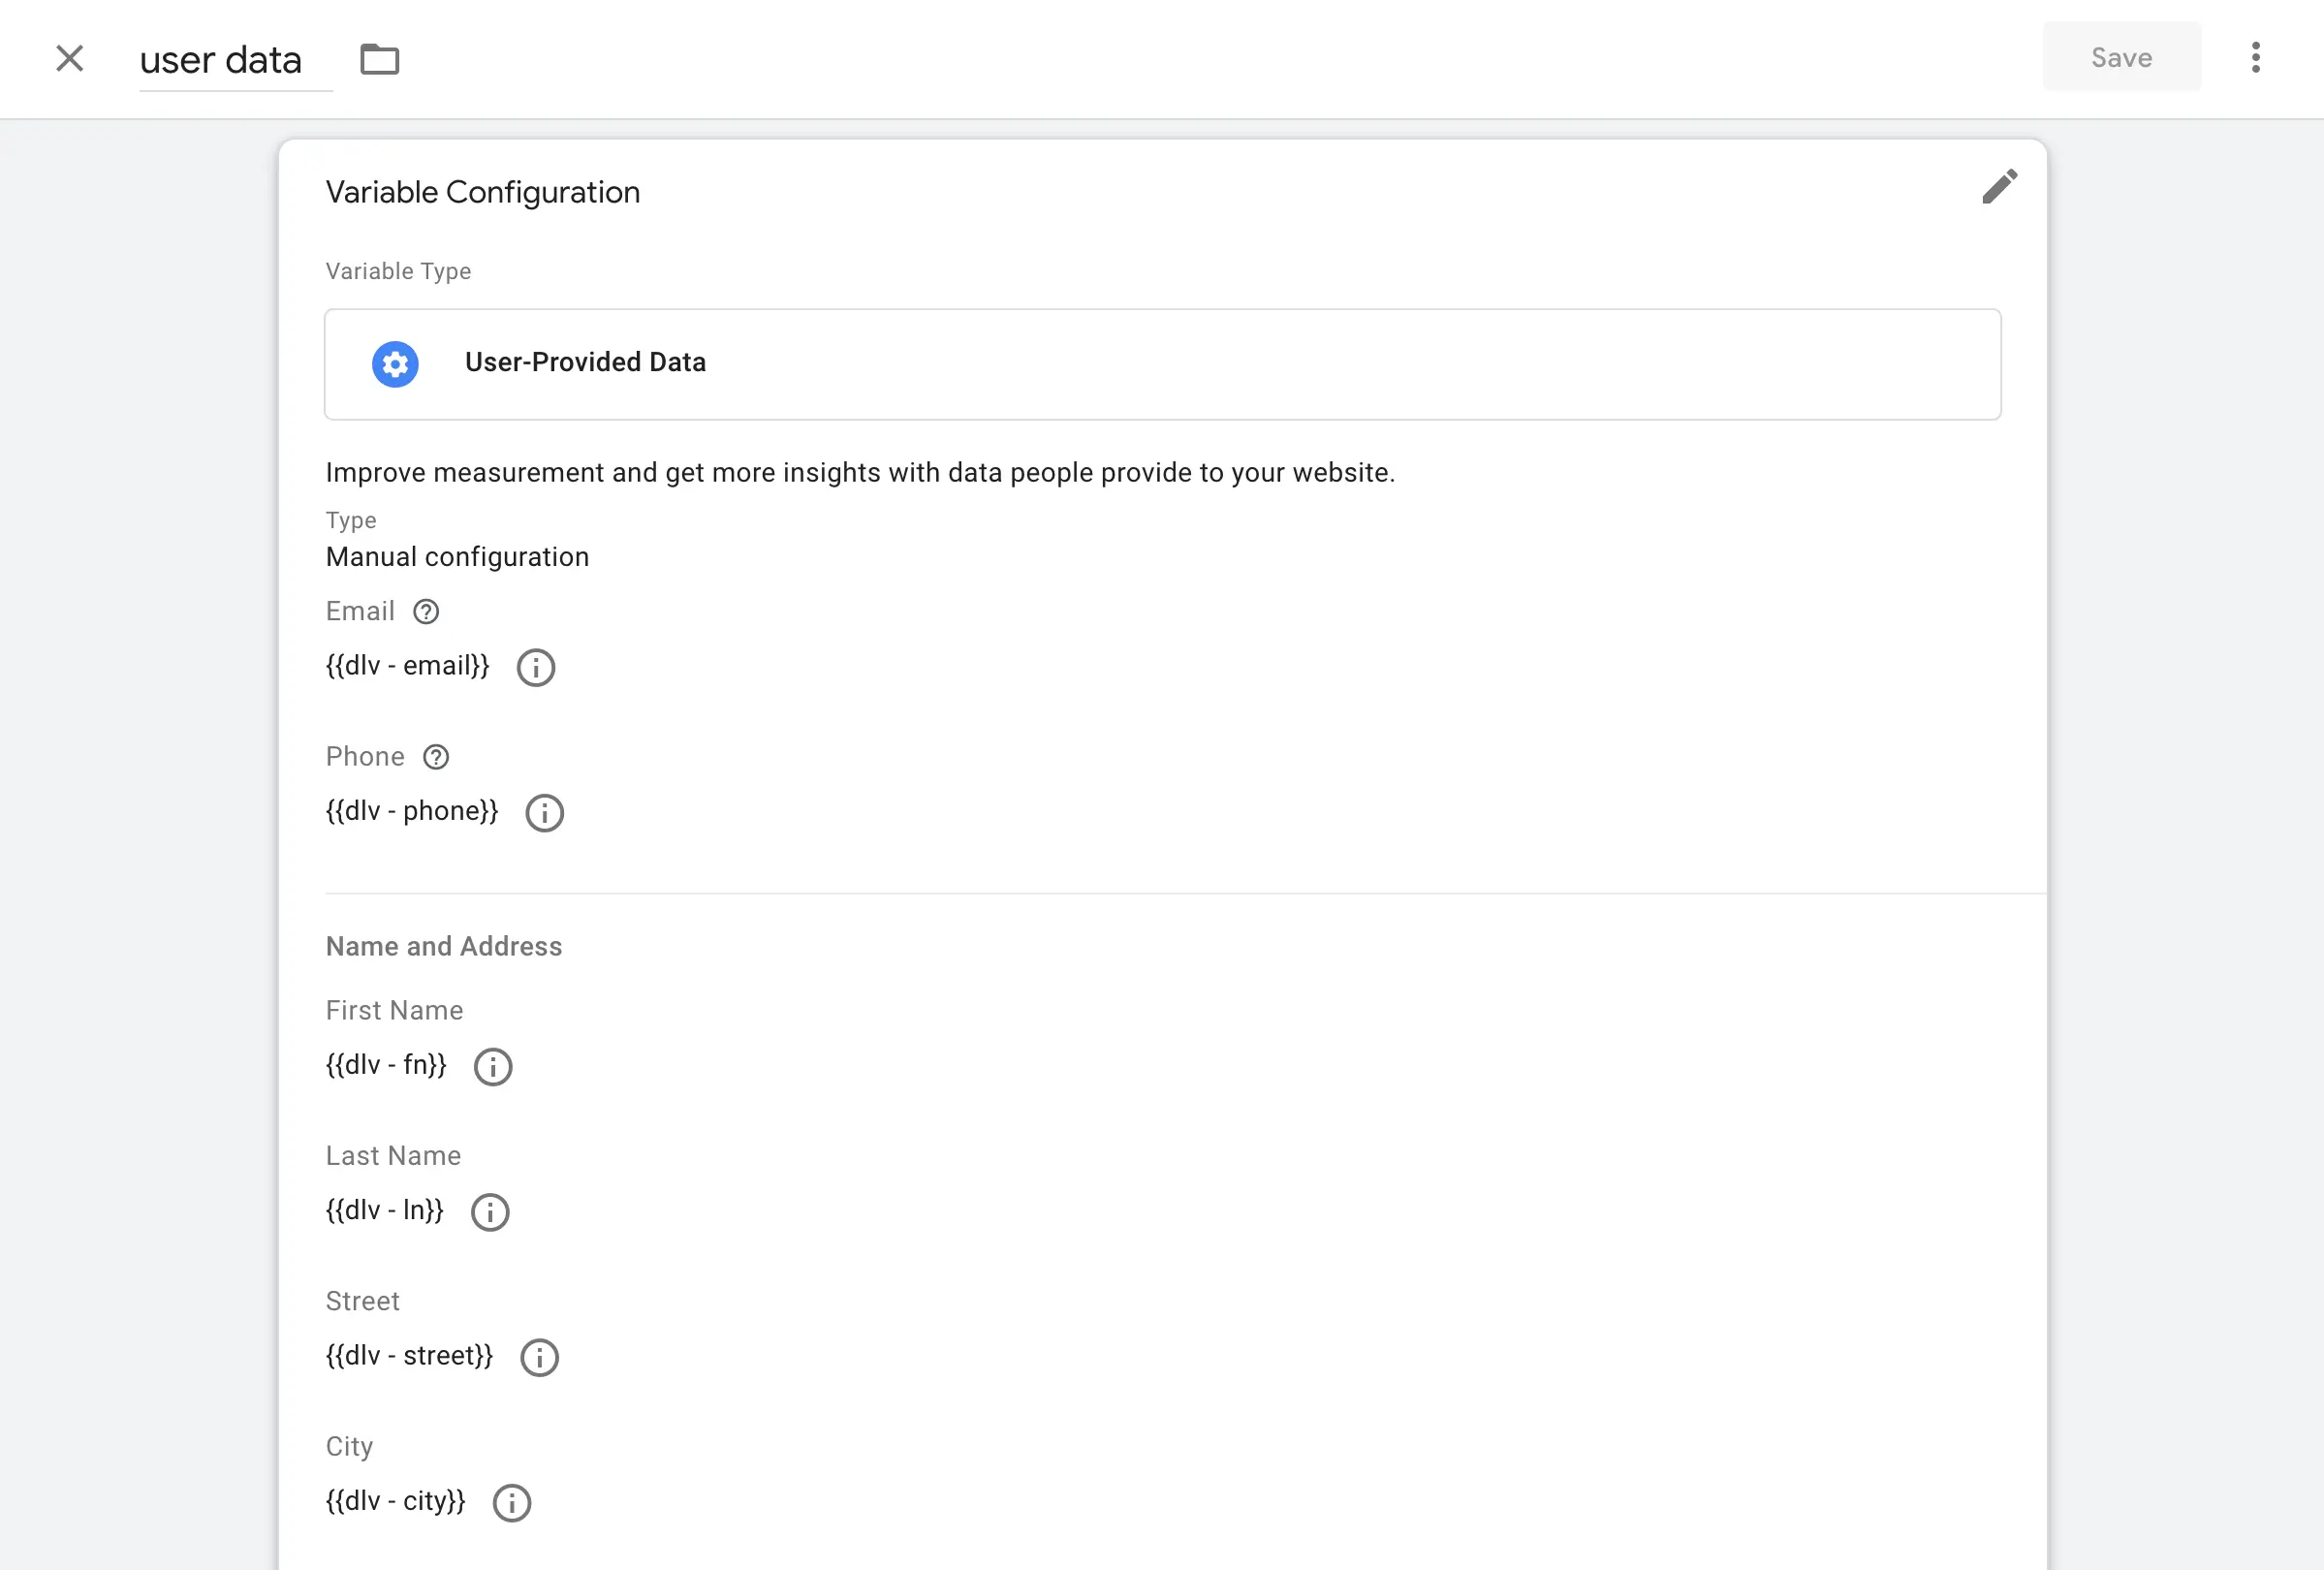This screenshot has width=2324, height=1570.
Task: Show info for dlv - ln variable
Action: click(x=490, y=1212)
